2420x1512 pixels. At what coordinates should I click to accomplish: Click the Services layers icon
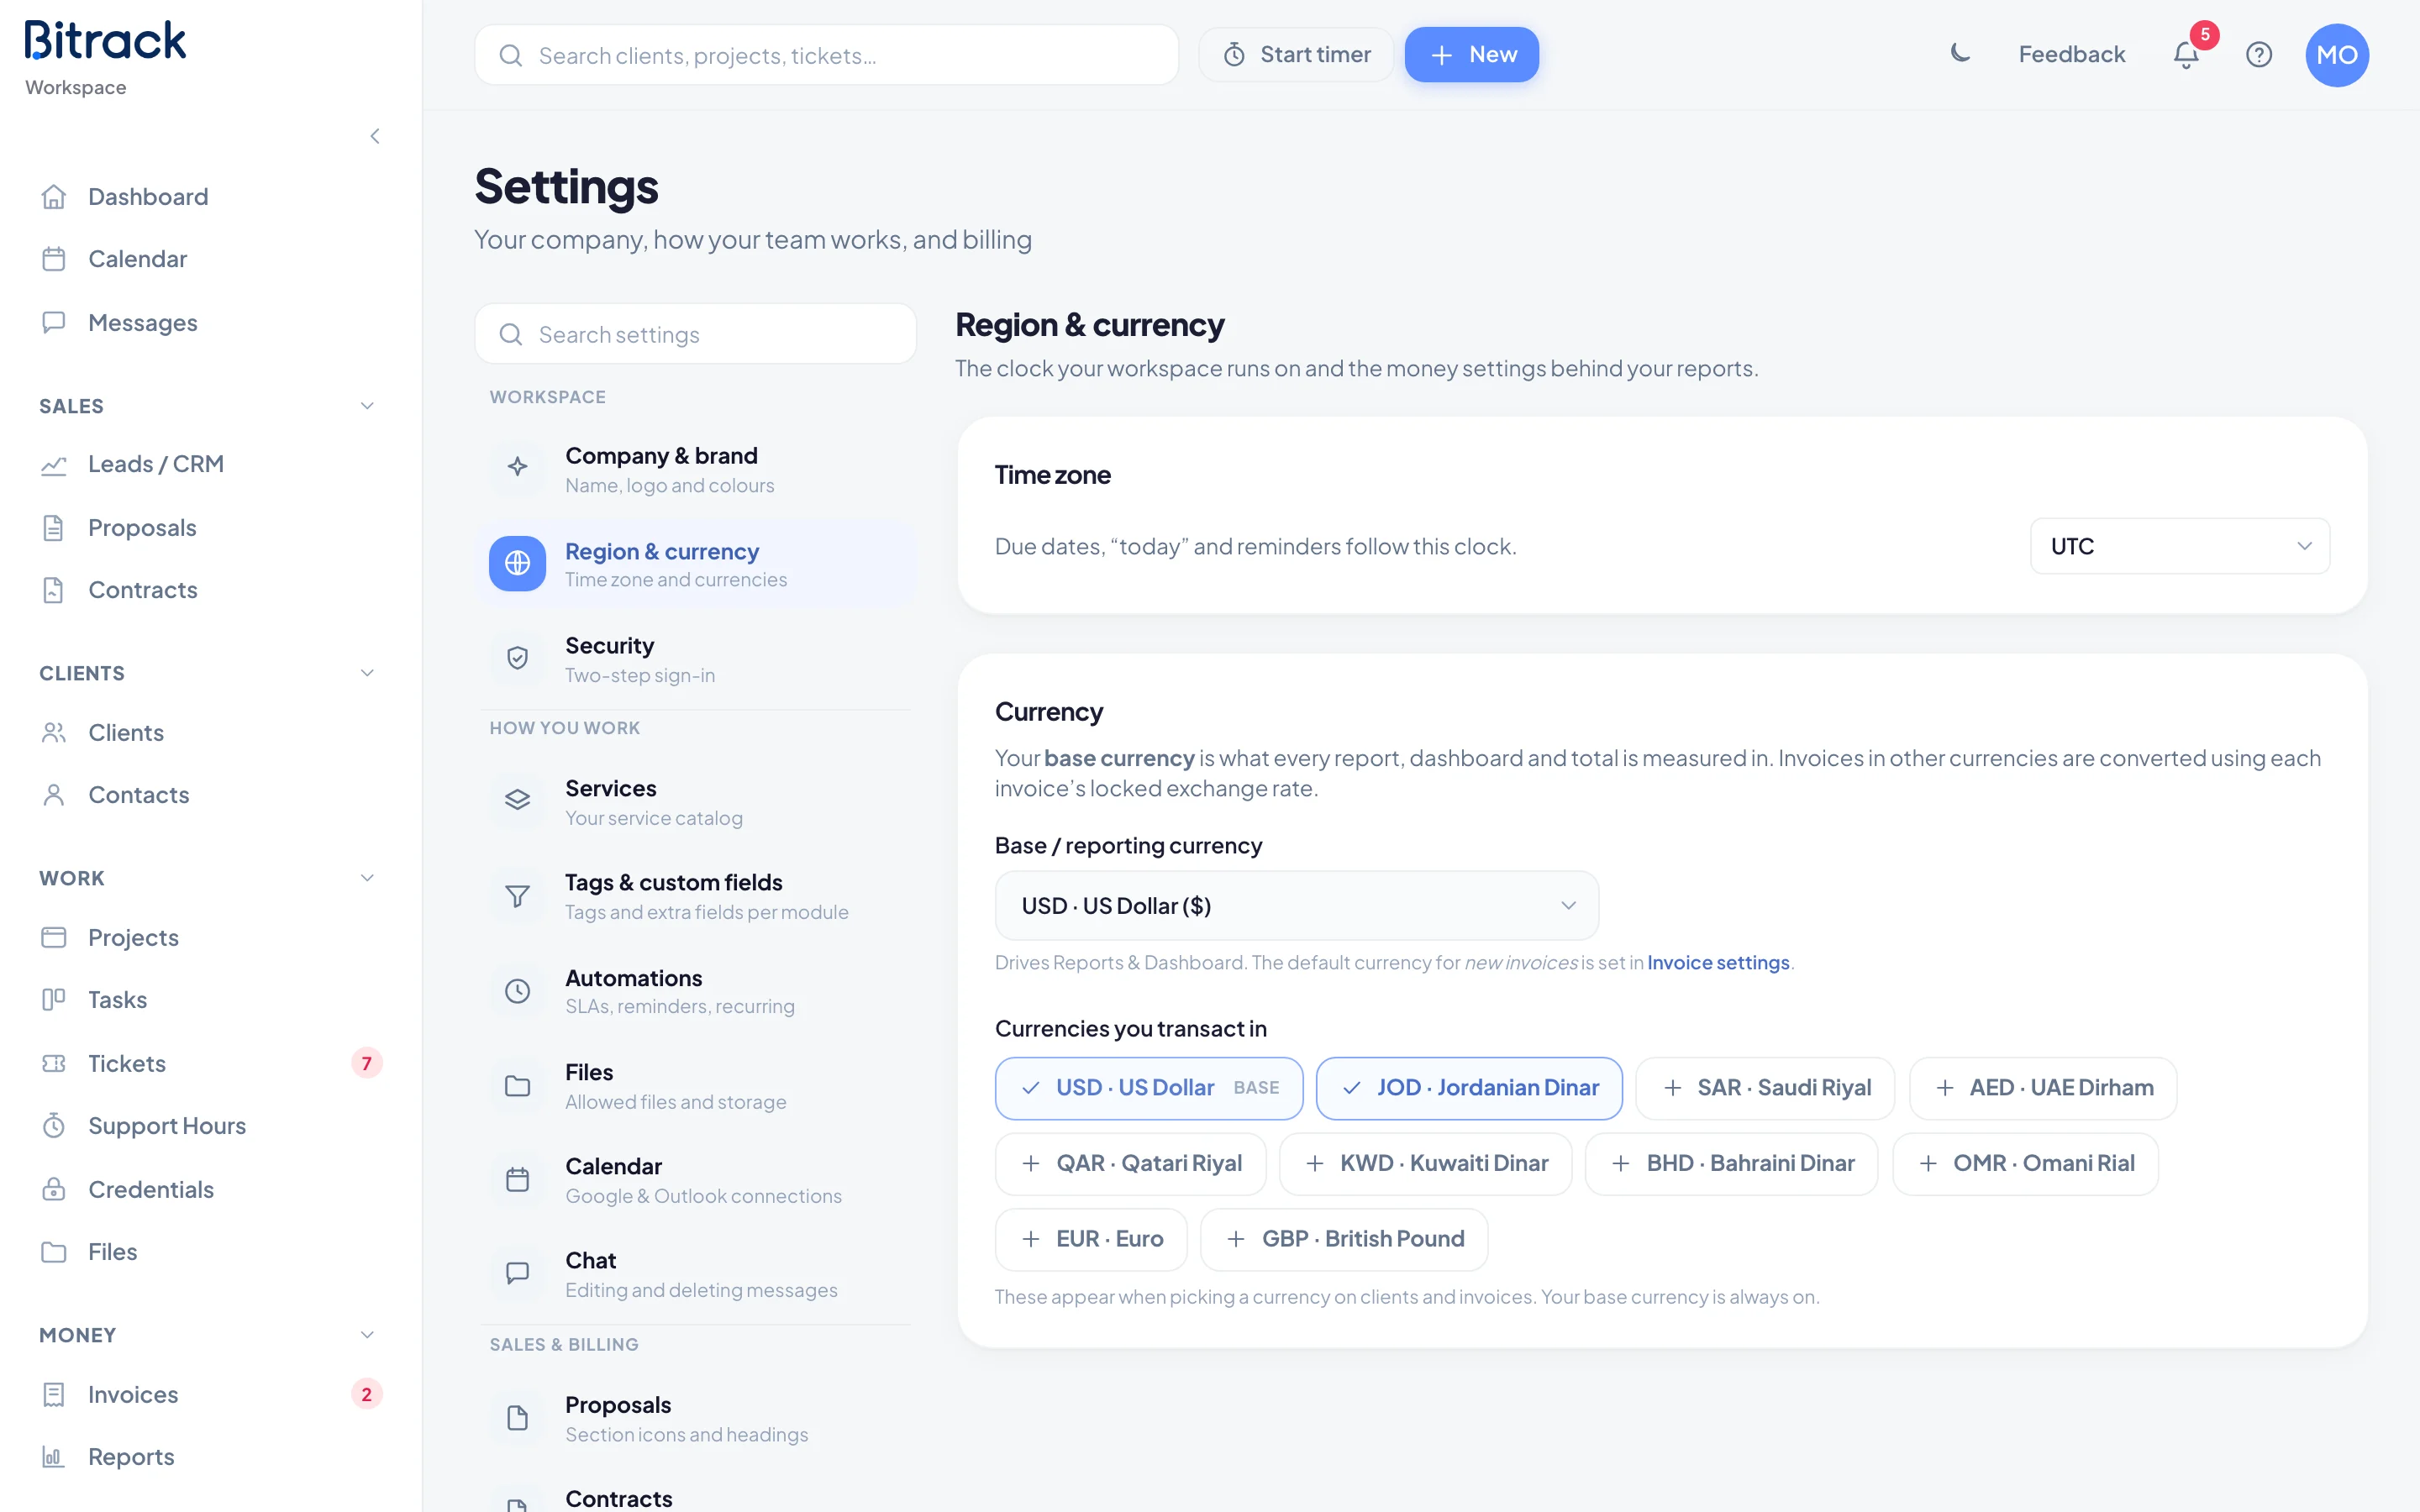point(517,800)
